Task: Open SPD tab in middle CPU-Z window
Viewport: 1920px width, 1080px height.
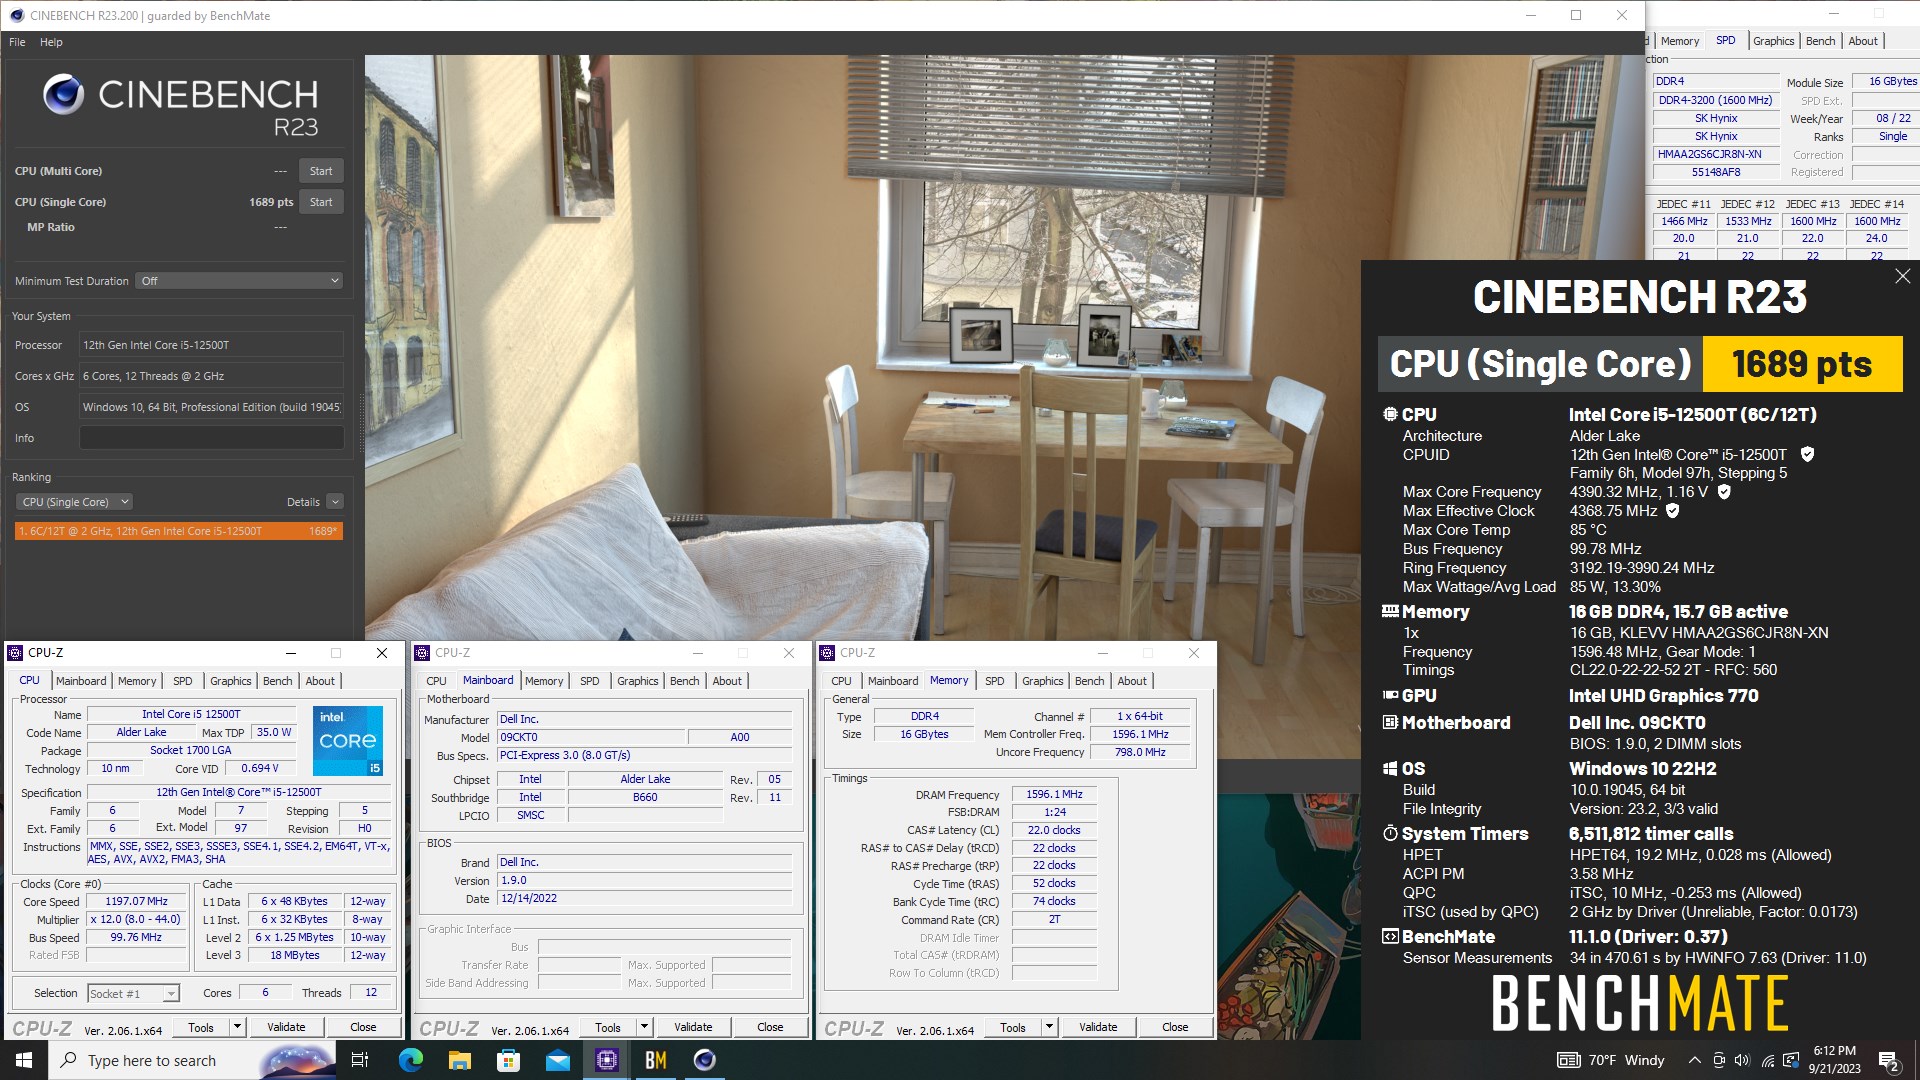Action: [590, 681]
